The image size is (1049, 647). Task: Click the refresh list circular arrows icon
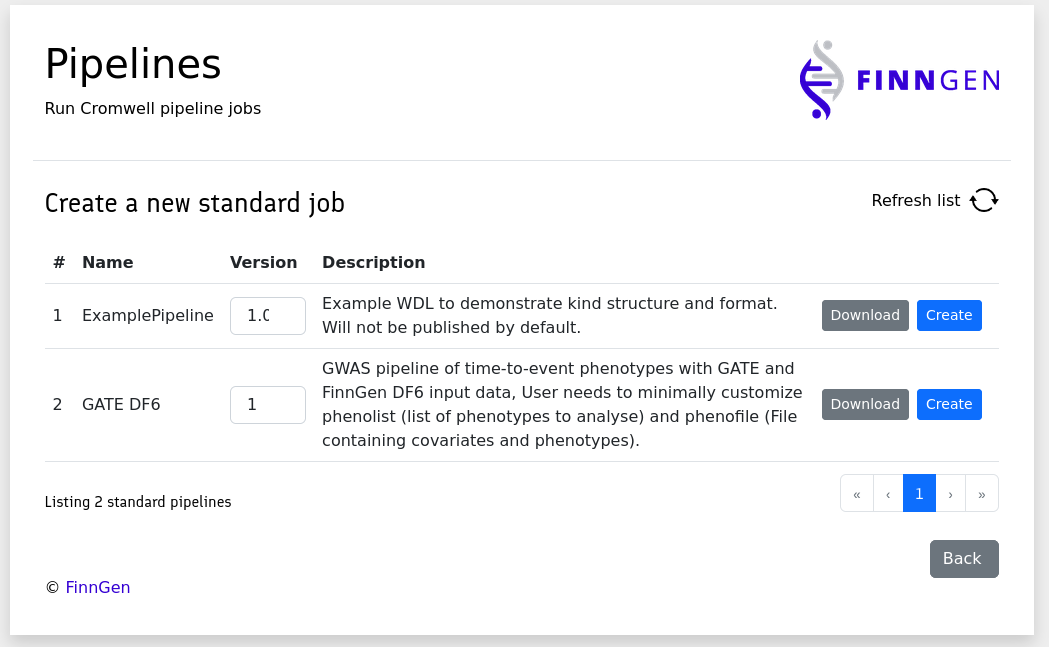coord(984,200)
